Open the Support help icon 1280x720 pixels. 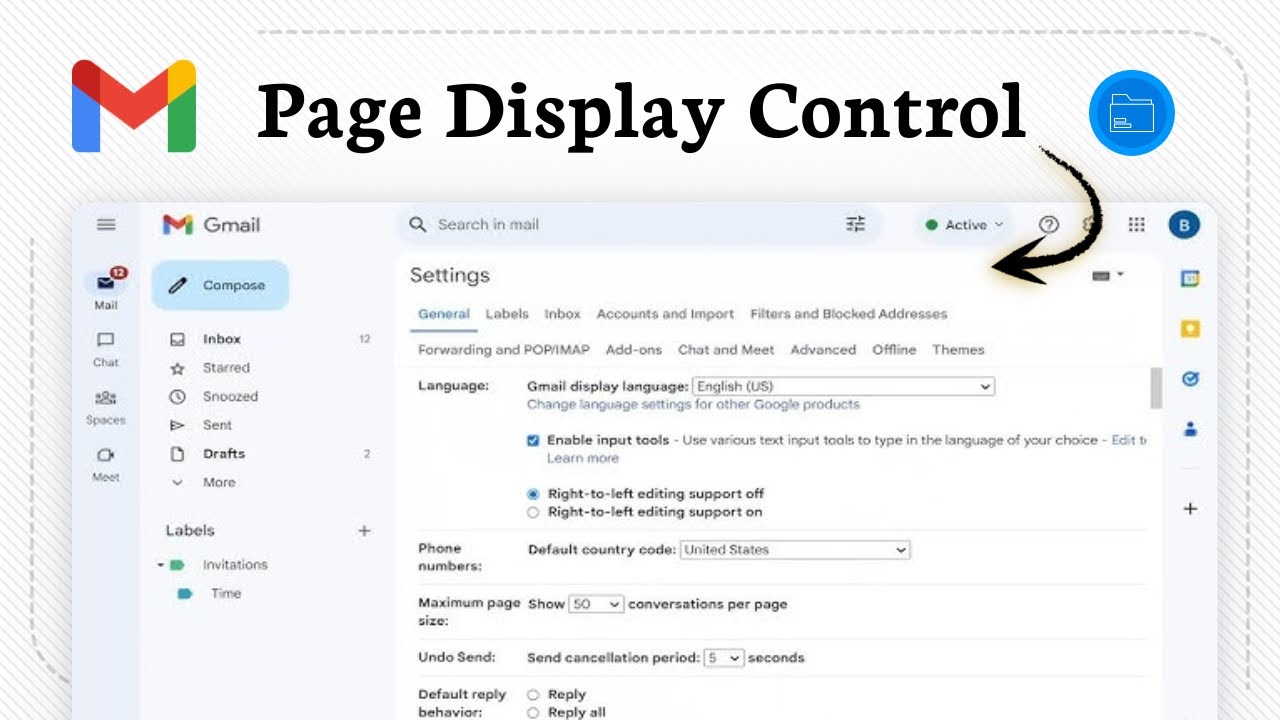coord(1048,225)
